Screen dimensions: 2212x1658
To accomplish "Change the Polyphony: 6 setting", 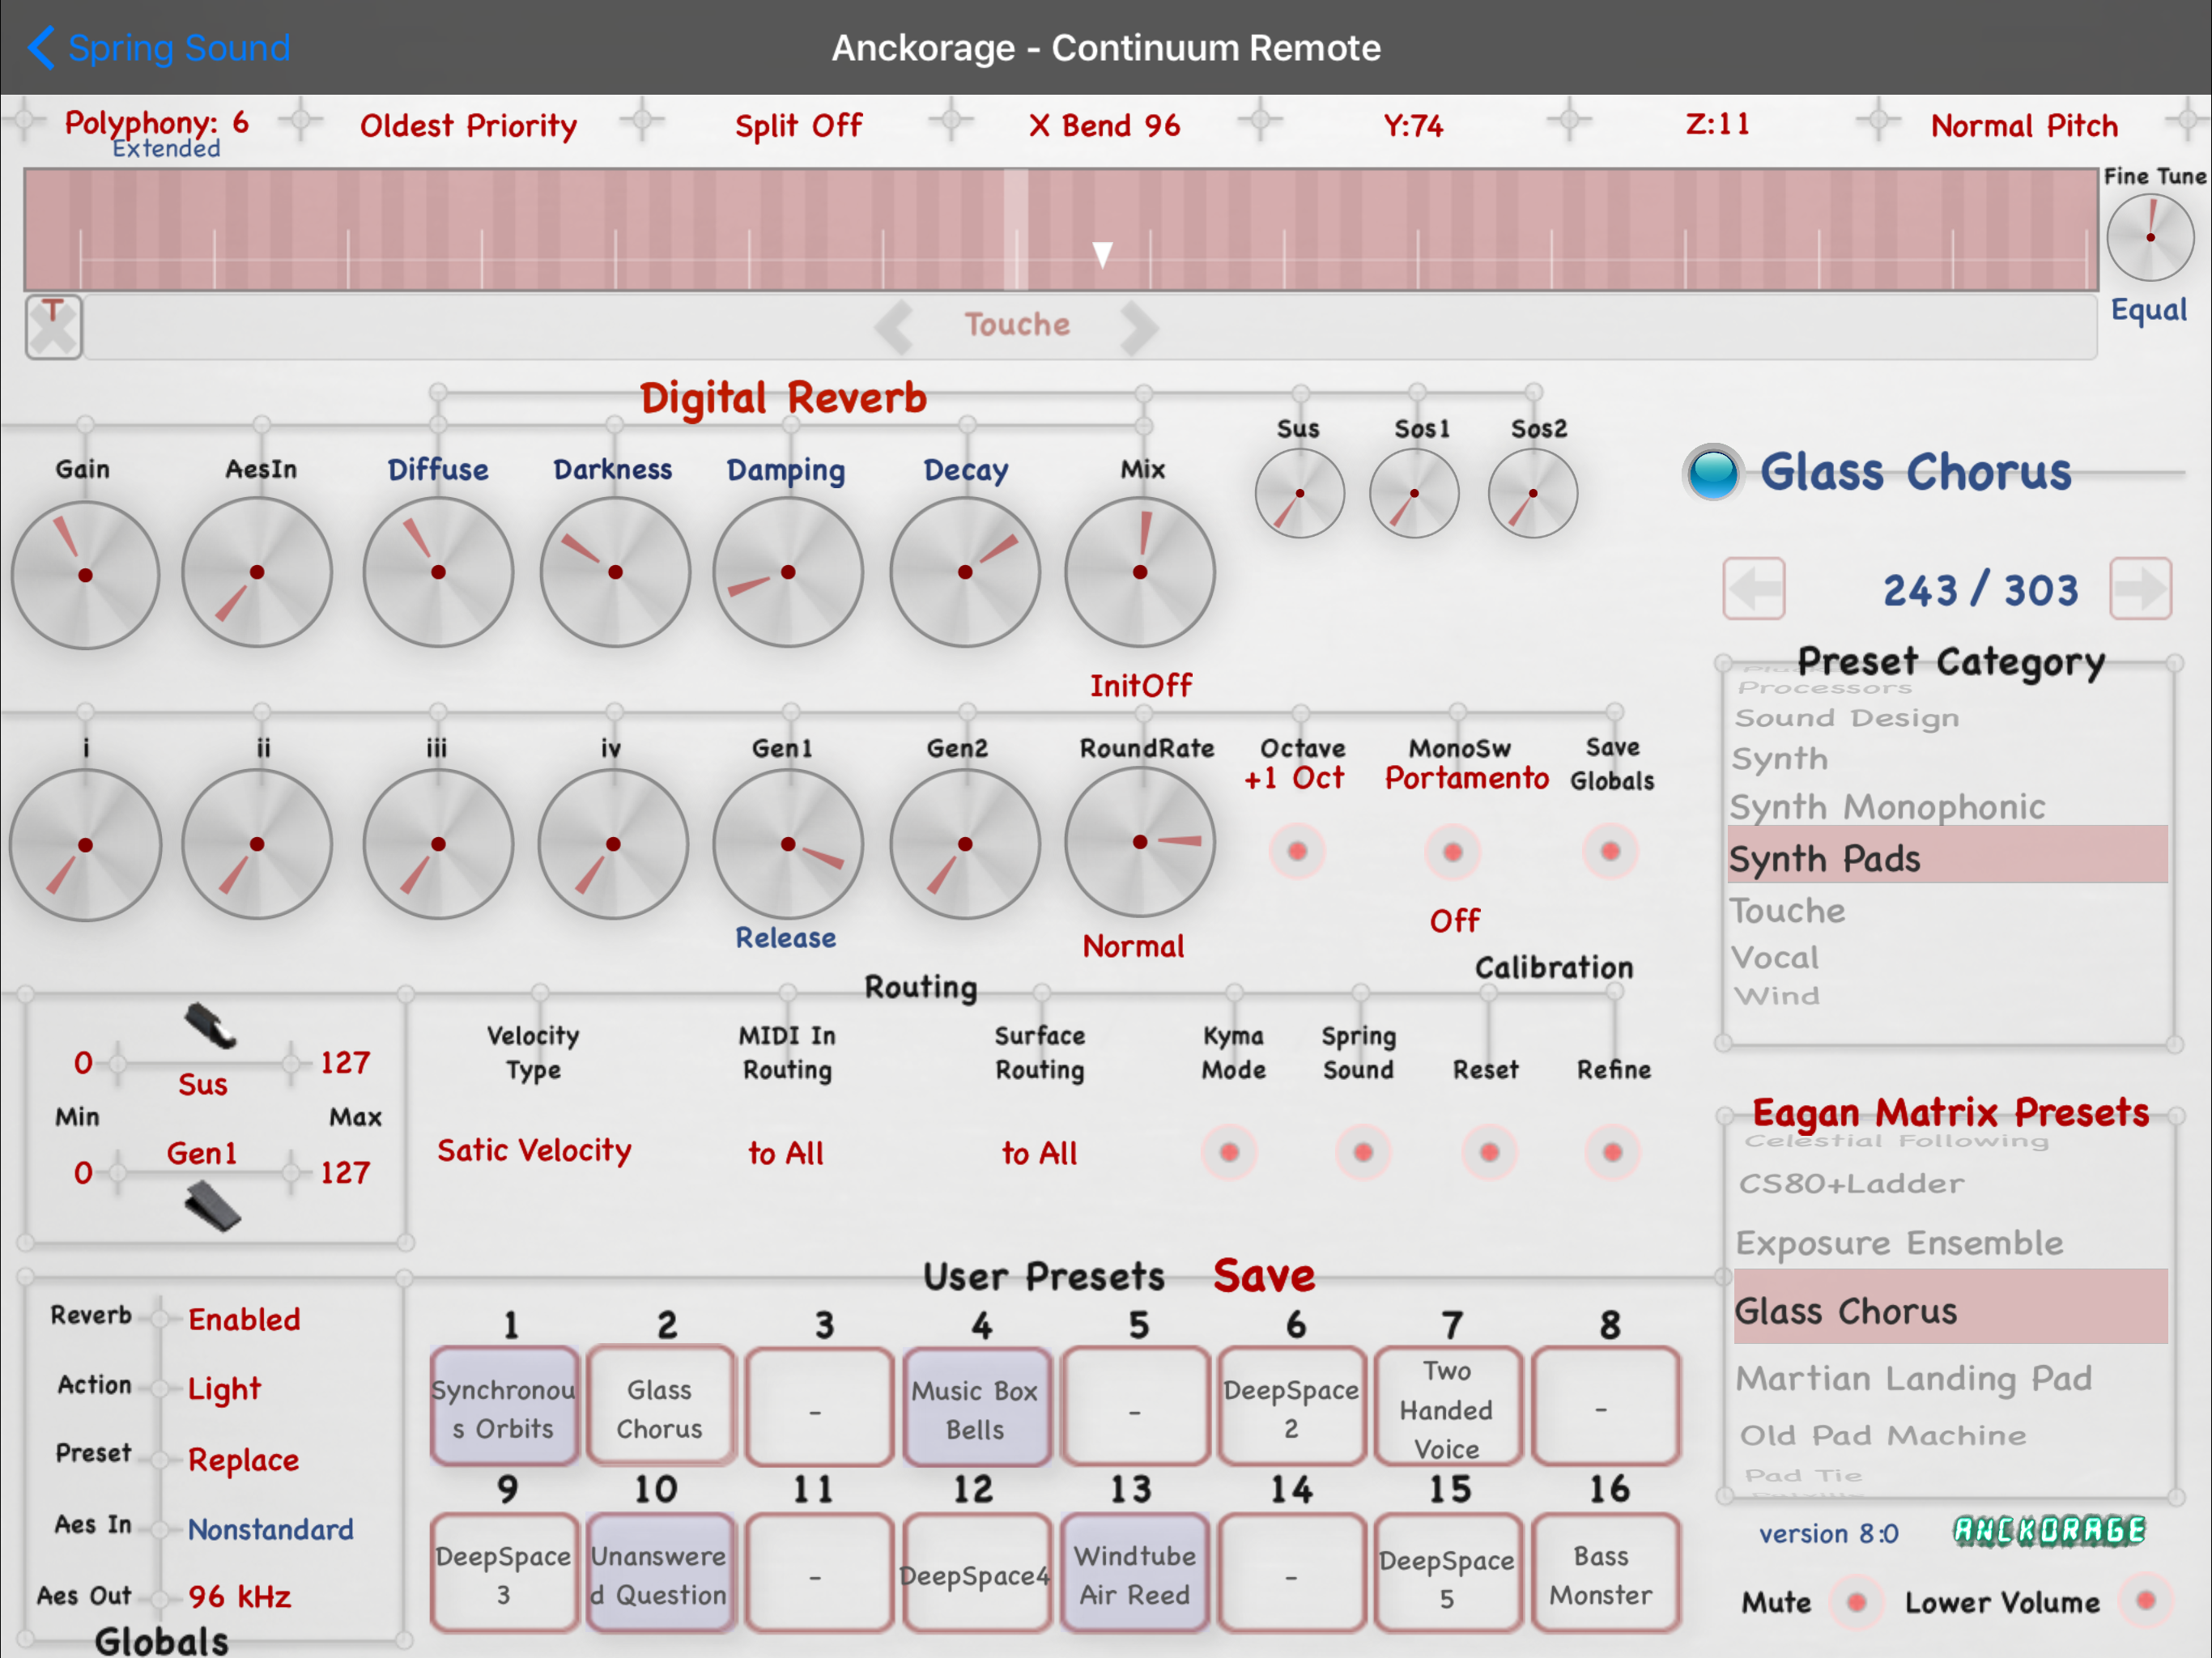I will 157,124.
